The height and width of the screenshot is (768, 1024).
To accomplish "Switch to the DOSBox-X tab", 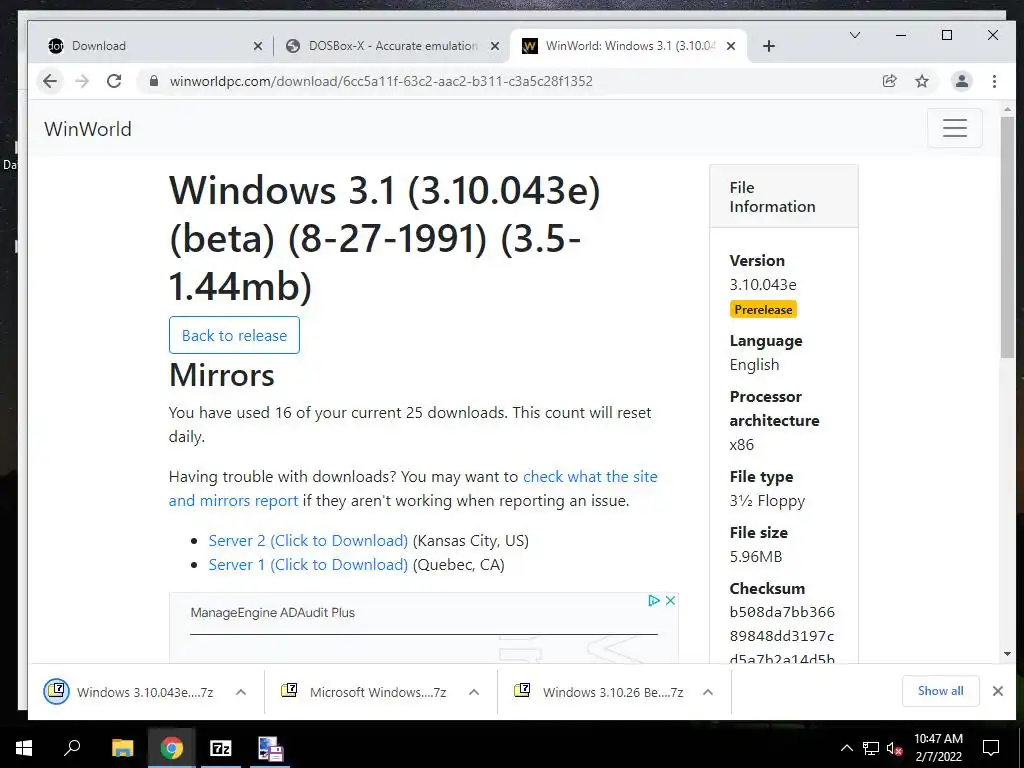I will click(392, 46).
